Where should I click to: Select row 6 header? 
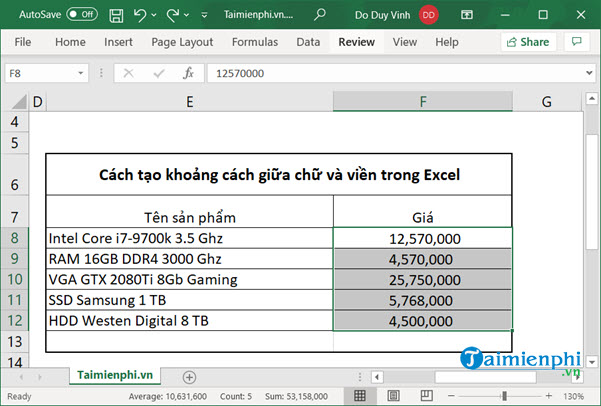[x=15, y=174]
